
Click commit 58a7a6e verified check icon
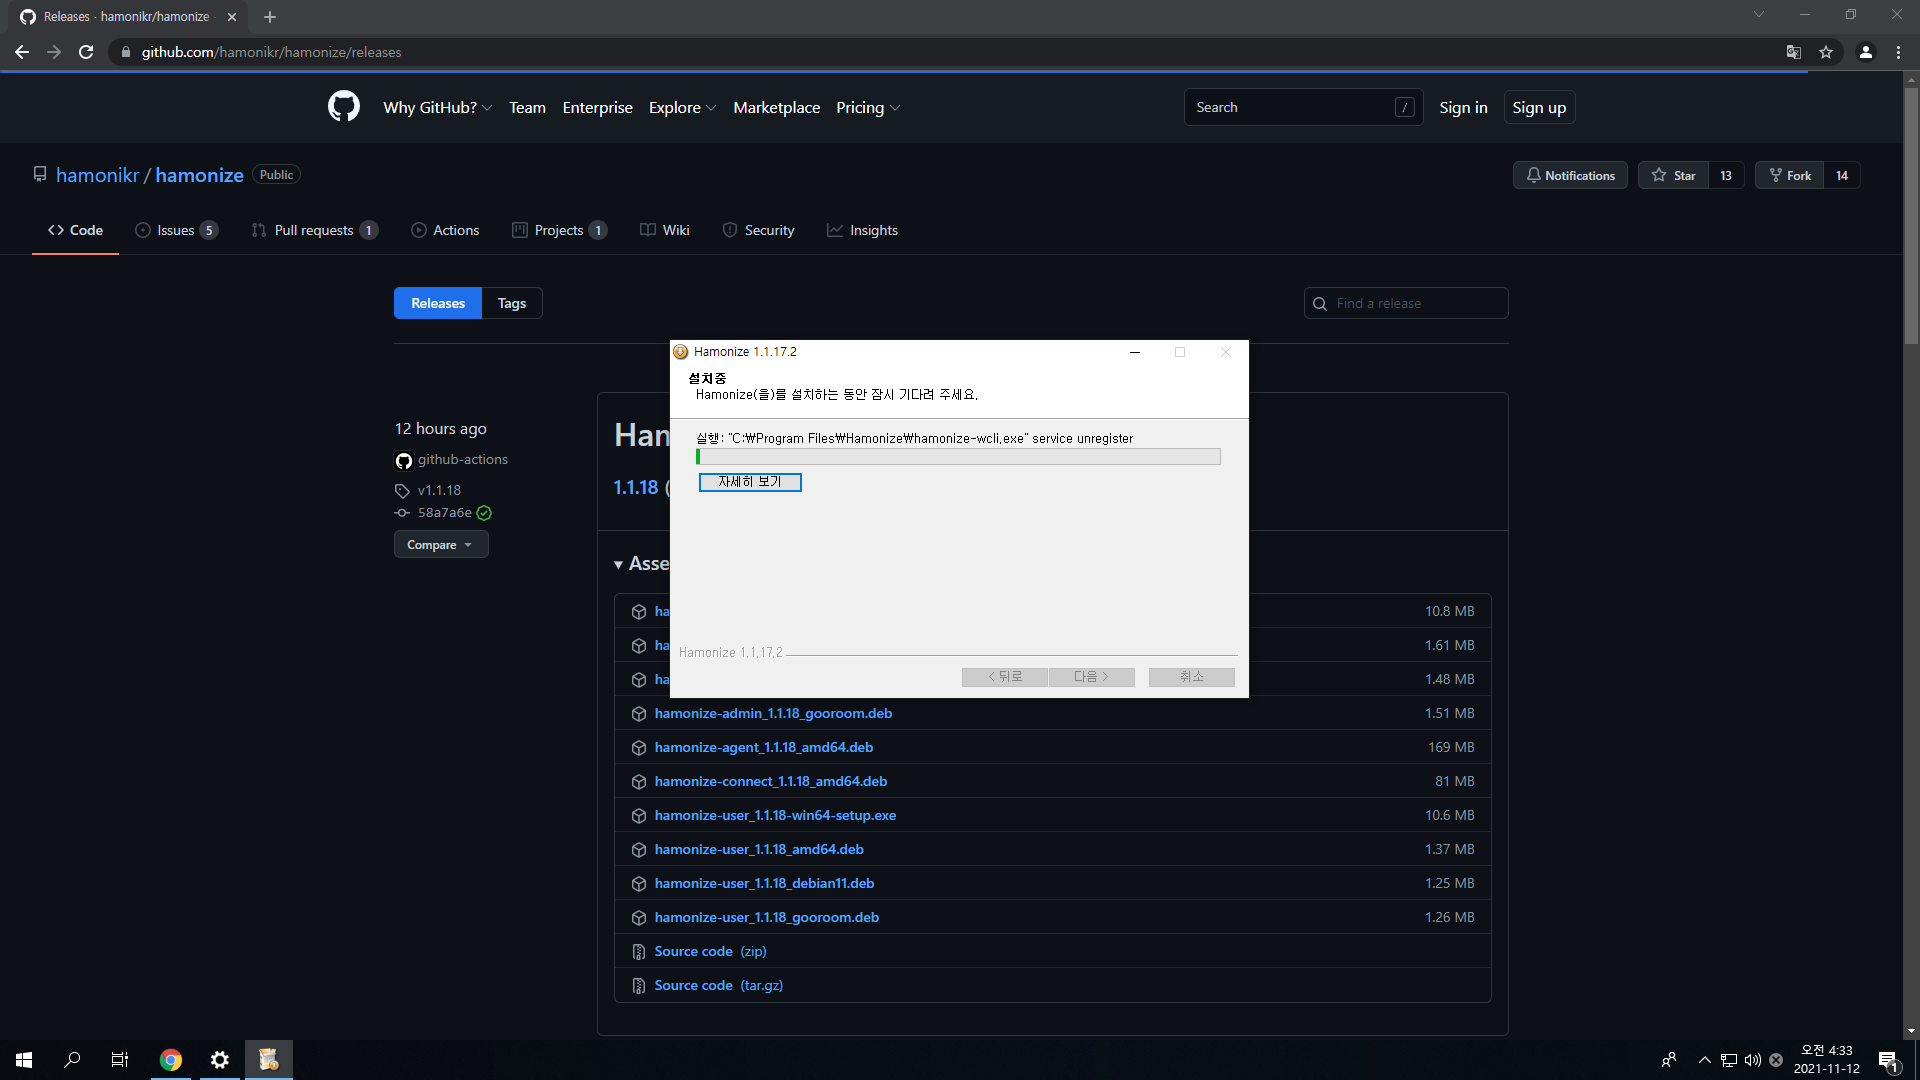point(484,513)
